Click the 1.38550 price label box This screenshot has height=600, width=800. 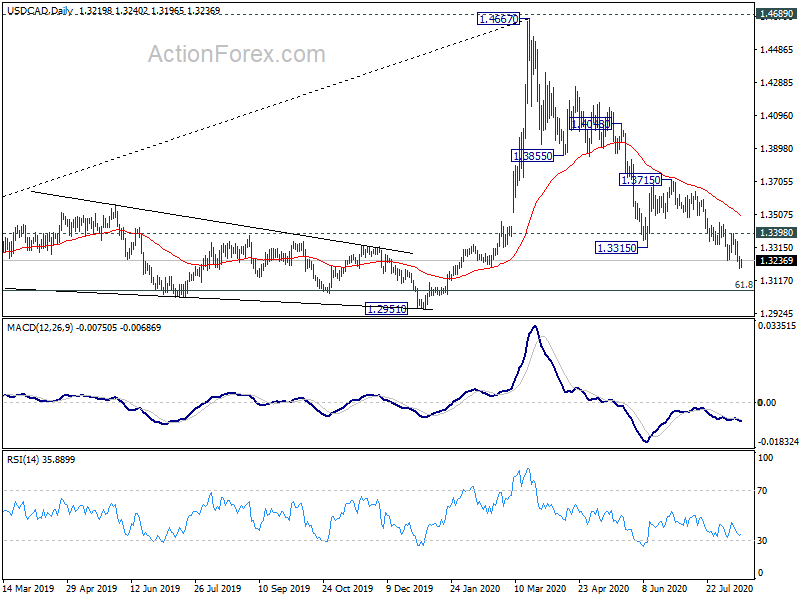[533, 156]
